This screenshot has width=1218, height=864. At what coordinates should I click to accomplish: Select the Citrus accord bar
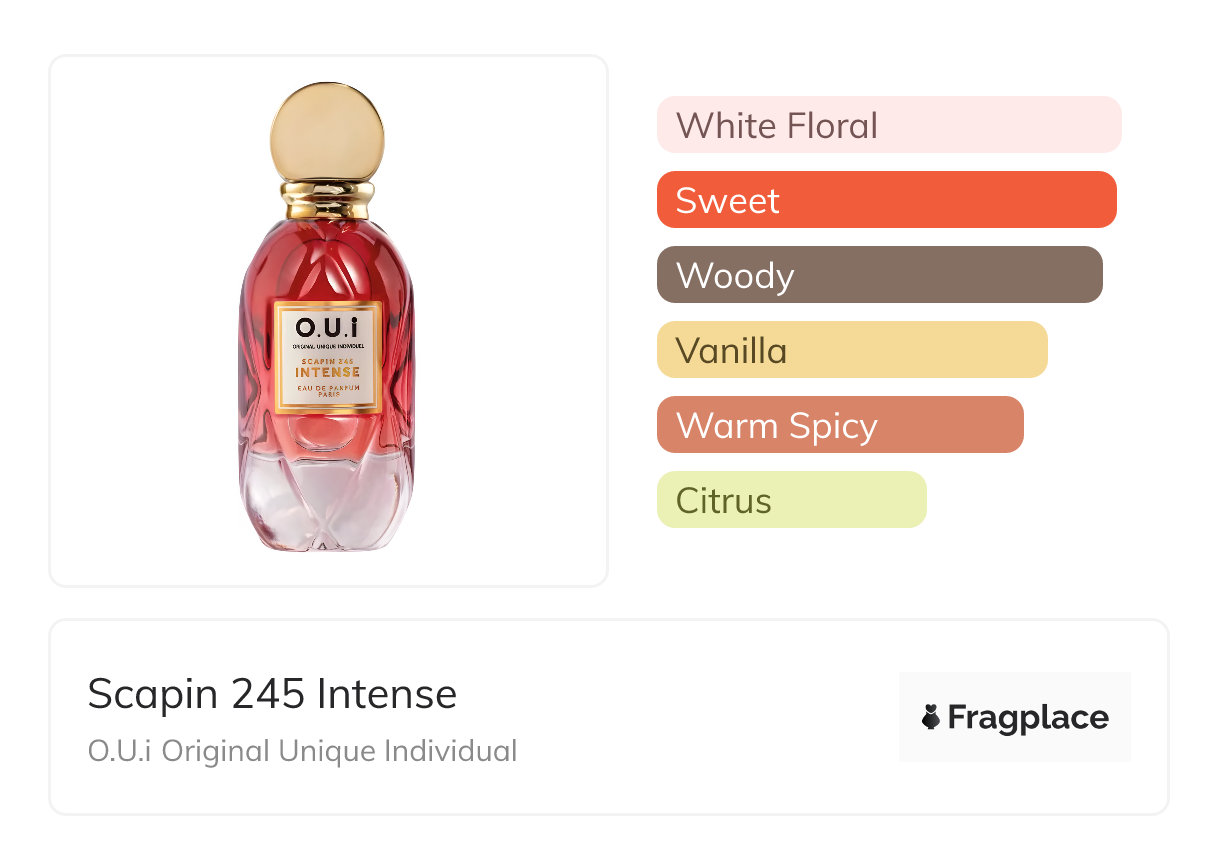(x=791, y=500)
